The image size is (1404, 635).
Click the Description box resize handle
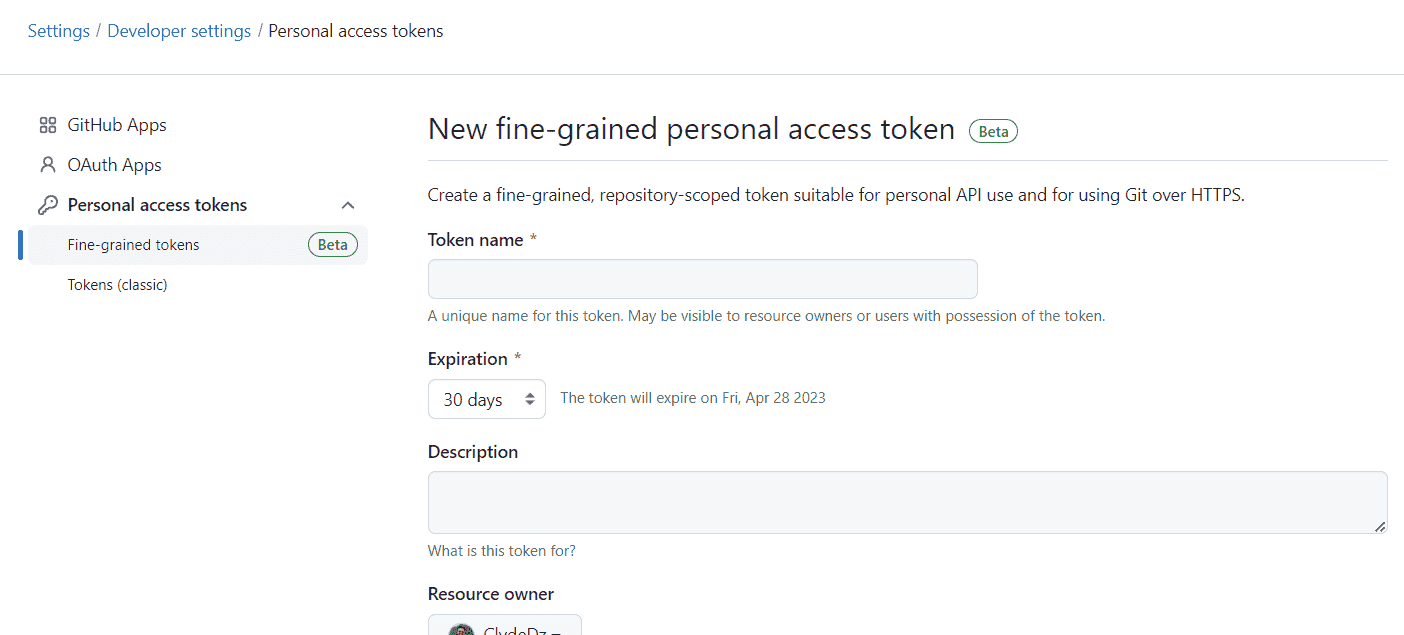1380,526
